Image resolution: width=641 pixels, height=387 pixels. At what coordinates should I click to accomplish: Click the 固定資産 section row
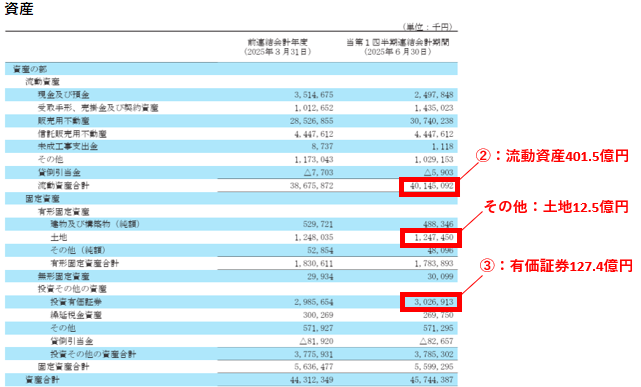231,199
